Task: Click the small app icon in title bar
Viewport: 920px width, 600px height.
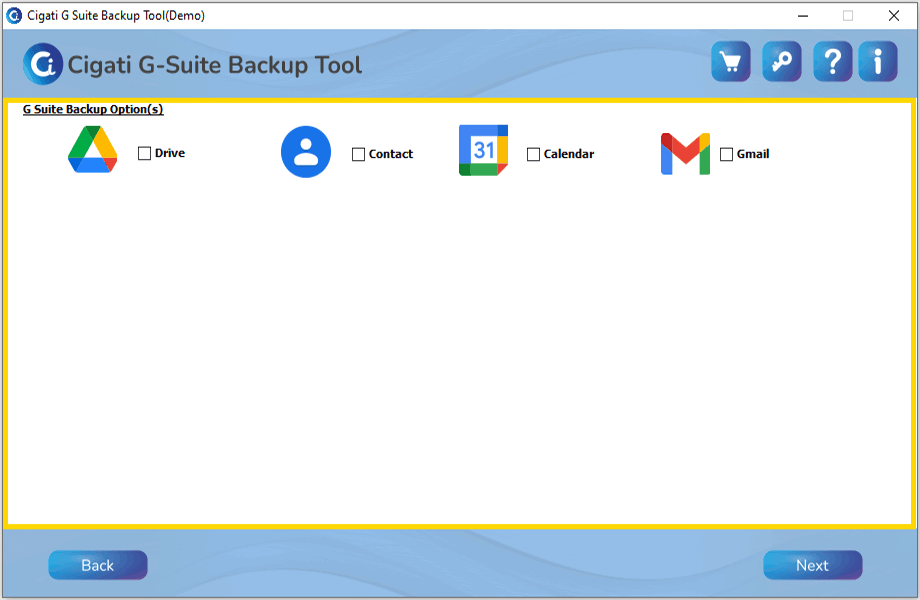Action: 14,15
